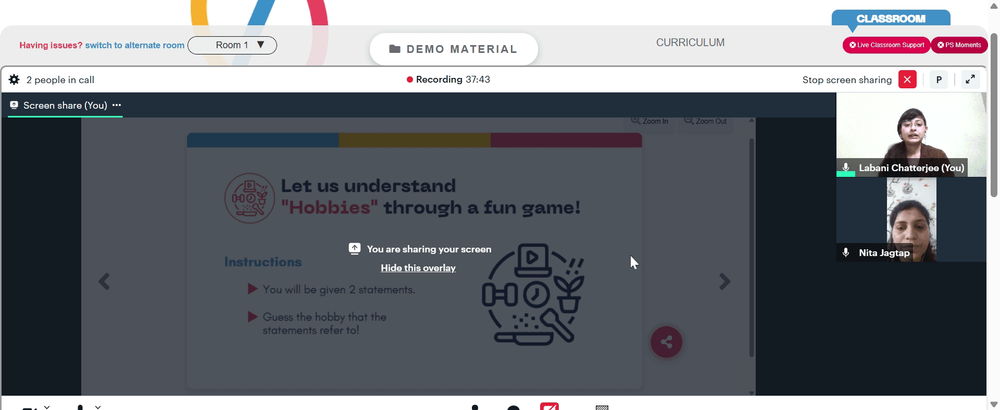The height and width of the screenshot is (410, 1000).
Task: Click Nita Jagtap's microphone icon
Action: click(846, 253)
